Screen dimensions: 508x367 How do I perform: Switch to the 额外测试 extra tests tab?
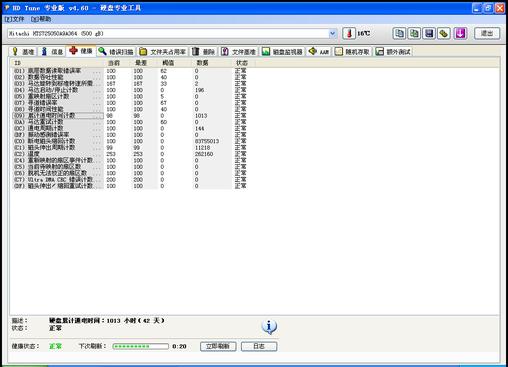click(x=393, y=52)
